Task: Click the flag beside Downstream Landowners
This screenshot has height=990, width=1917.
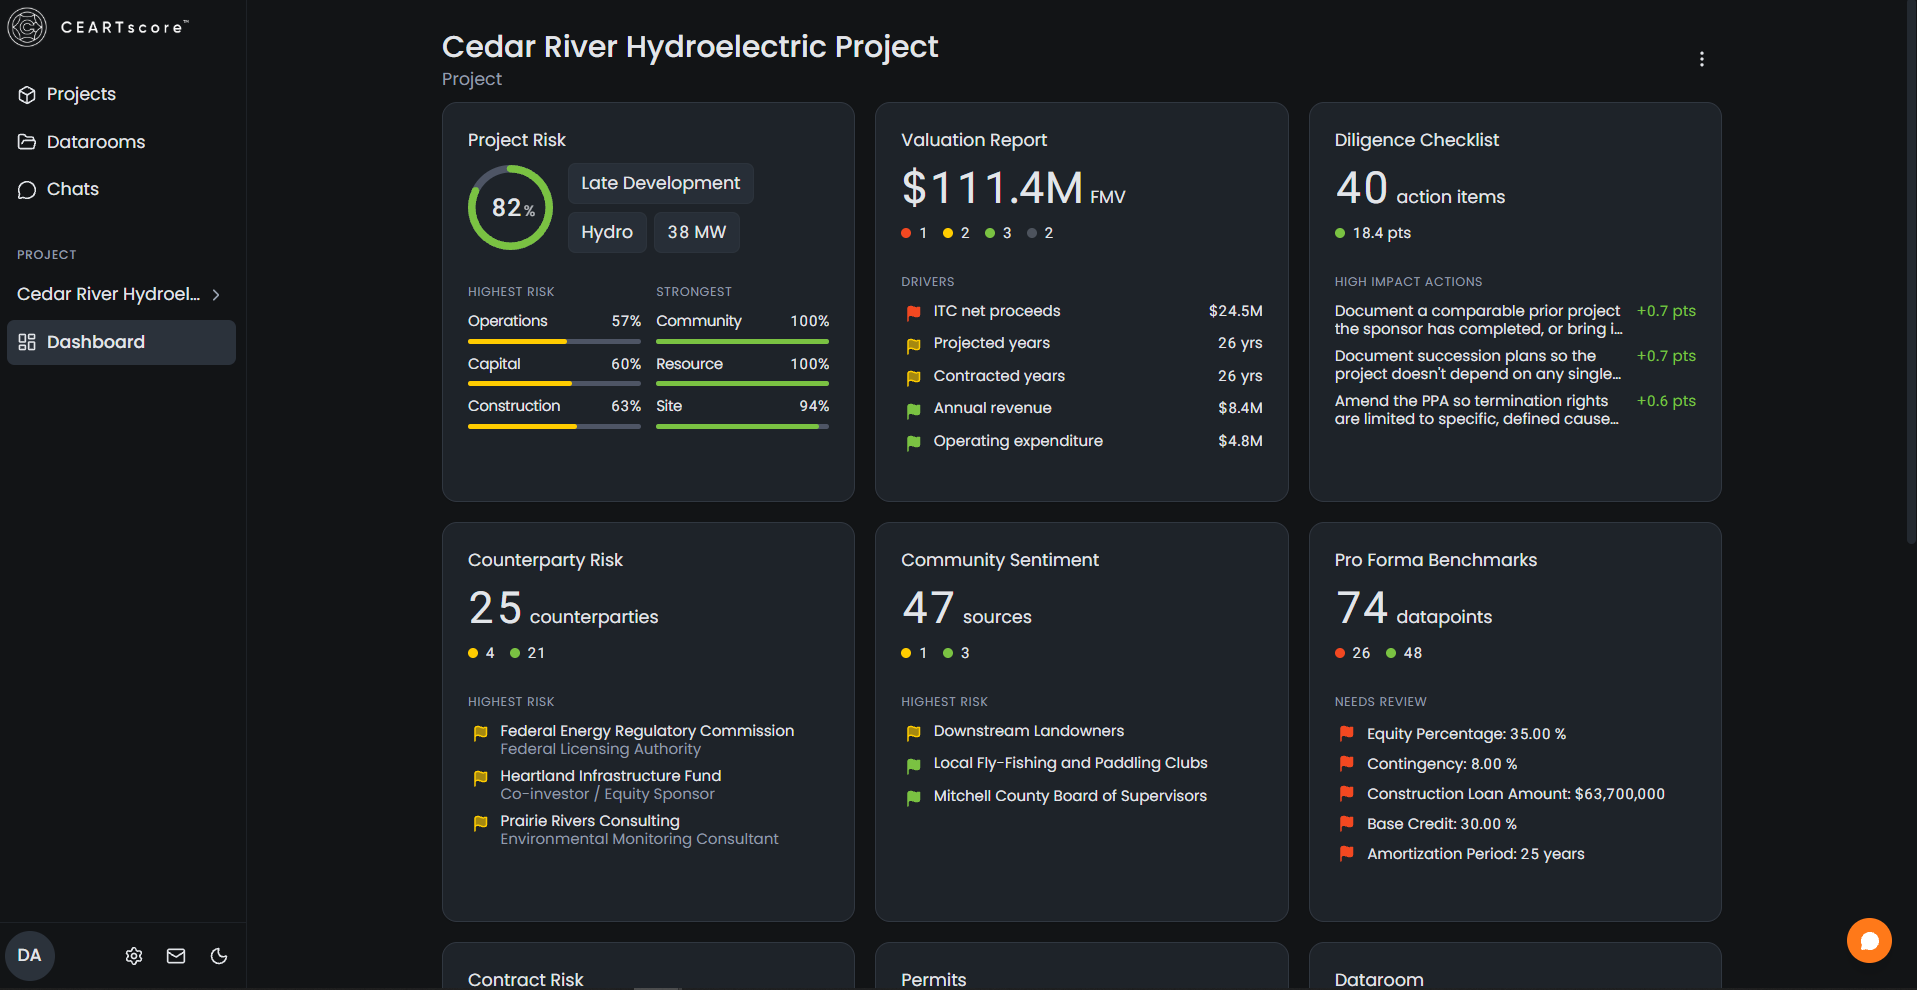Action: 913,733
